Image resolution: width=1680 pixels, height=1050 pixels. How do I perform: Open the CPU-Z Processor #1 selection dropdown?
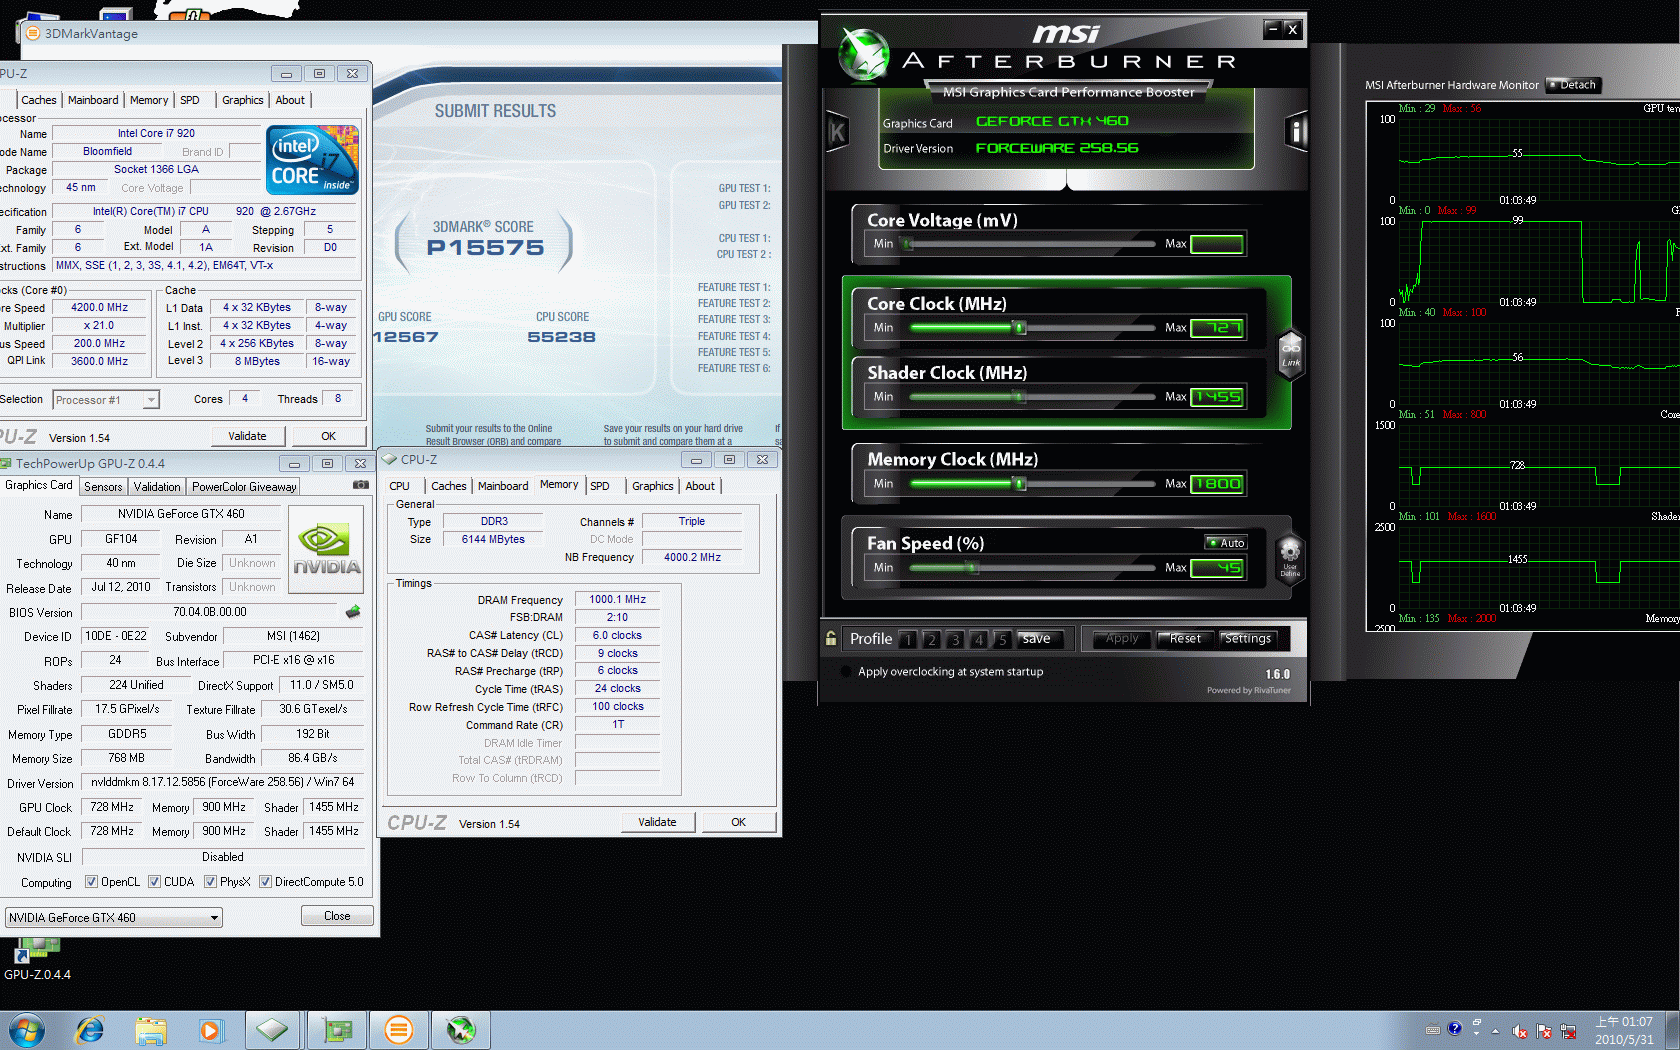106,400
